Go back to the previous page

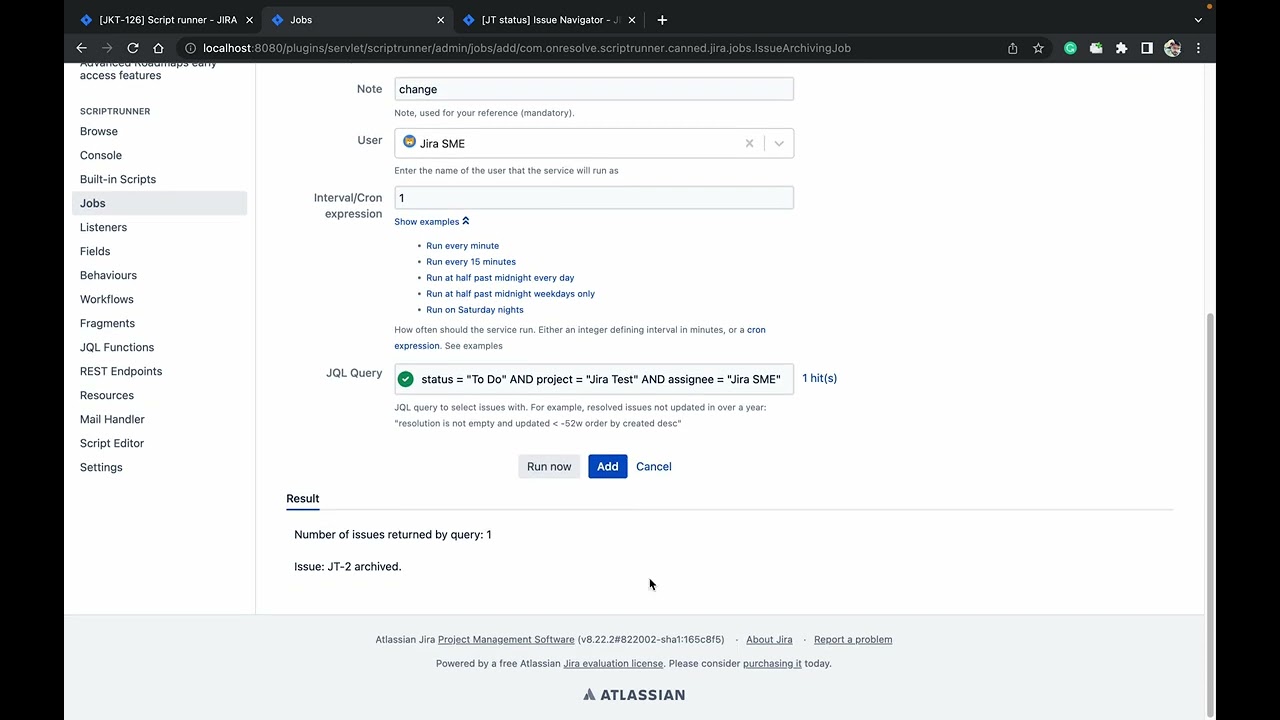pos(82,48)
